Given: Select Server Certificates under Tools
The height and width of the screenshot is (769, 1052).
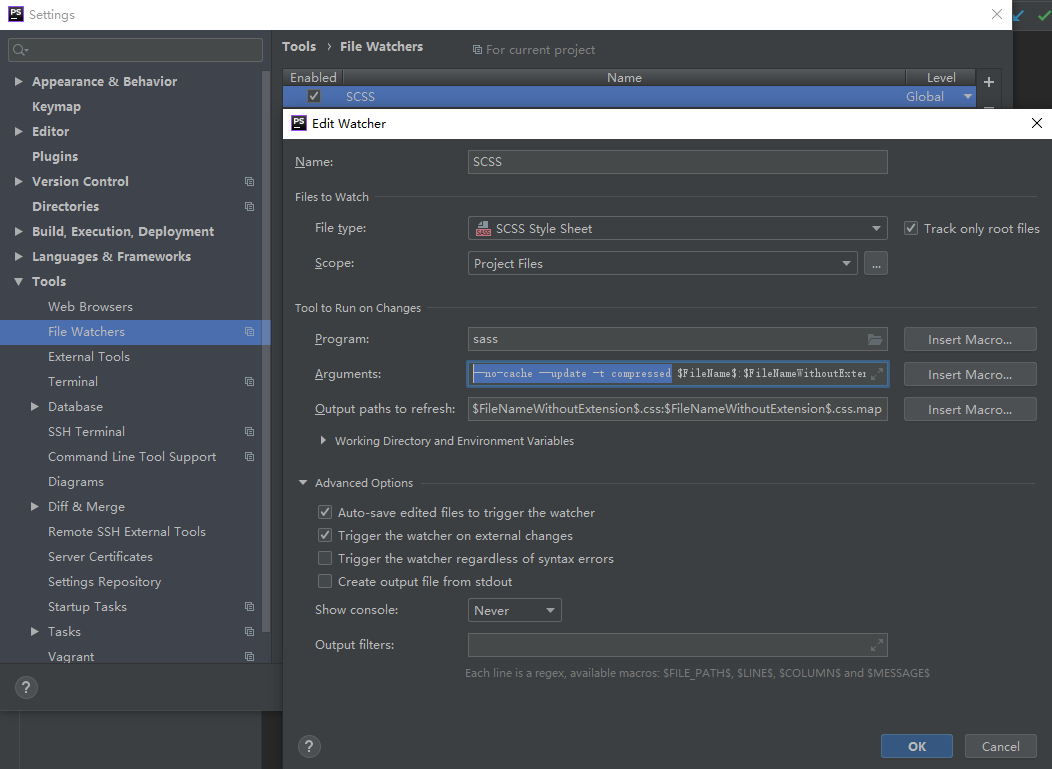Looking at the screenshot, I should 100,557.
